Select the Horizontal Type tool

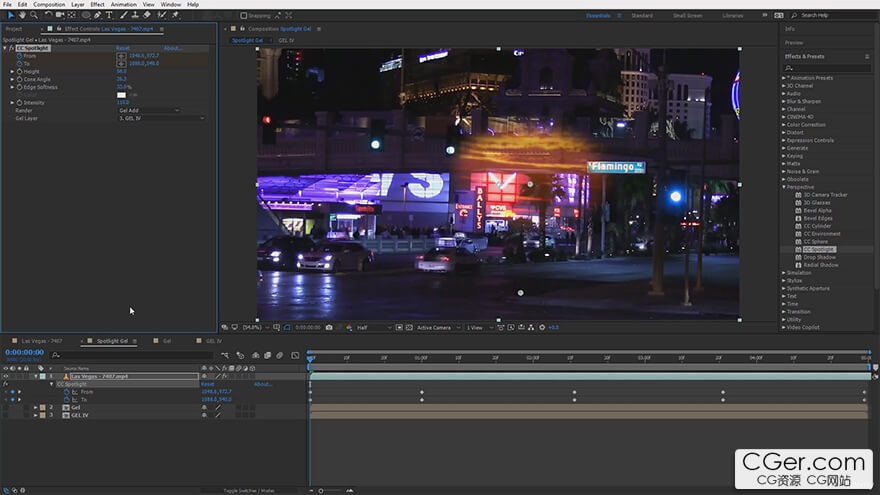tap(109, 15)
